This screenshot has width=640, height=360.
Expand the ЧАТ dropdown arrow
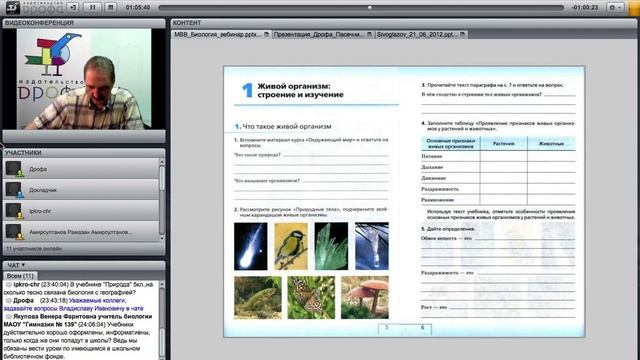click(23, 265)
